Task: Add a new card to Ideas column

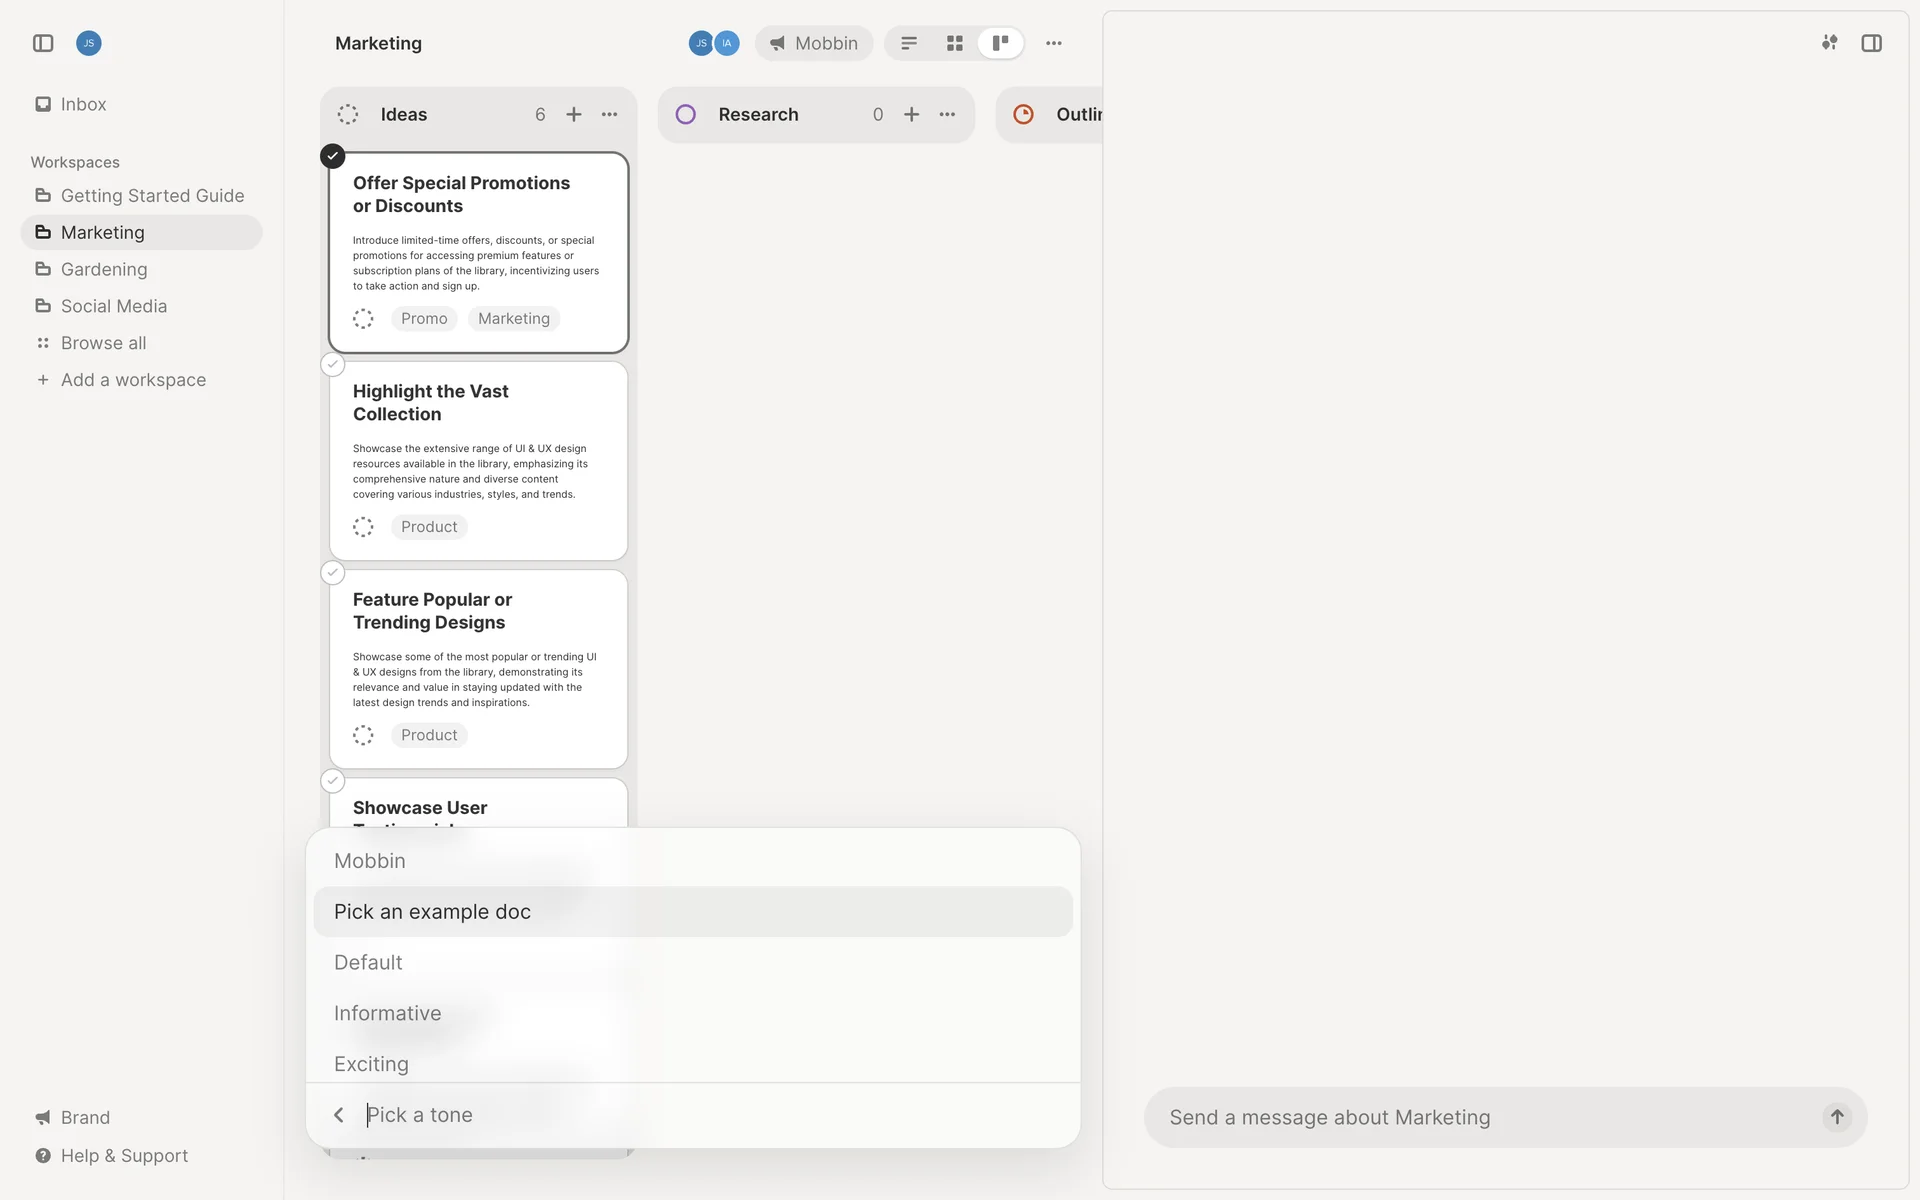Action: (x=574, y=115)
